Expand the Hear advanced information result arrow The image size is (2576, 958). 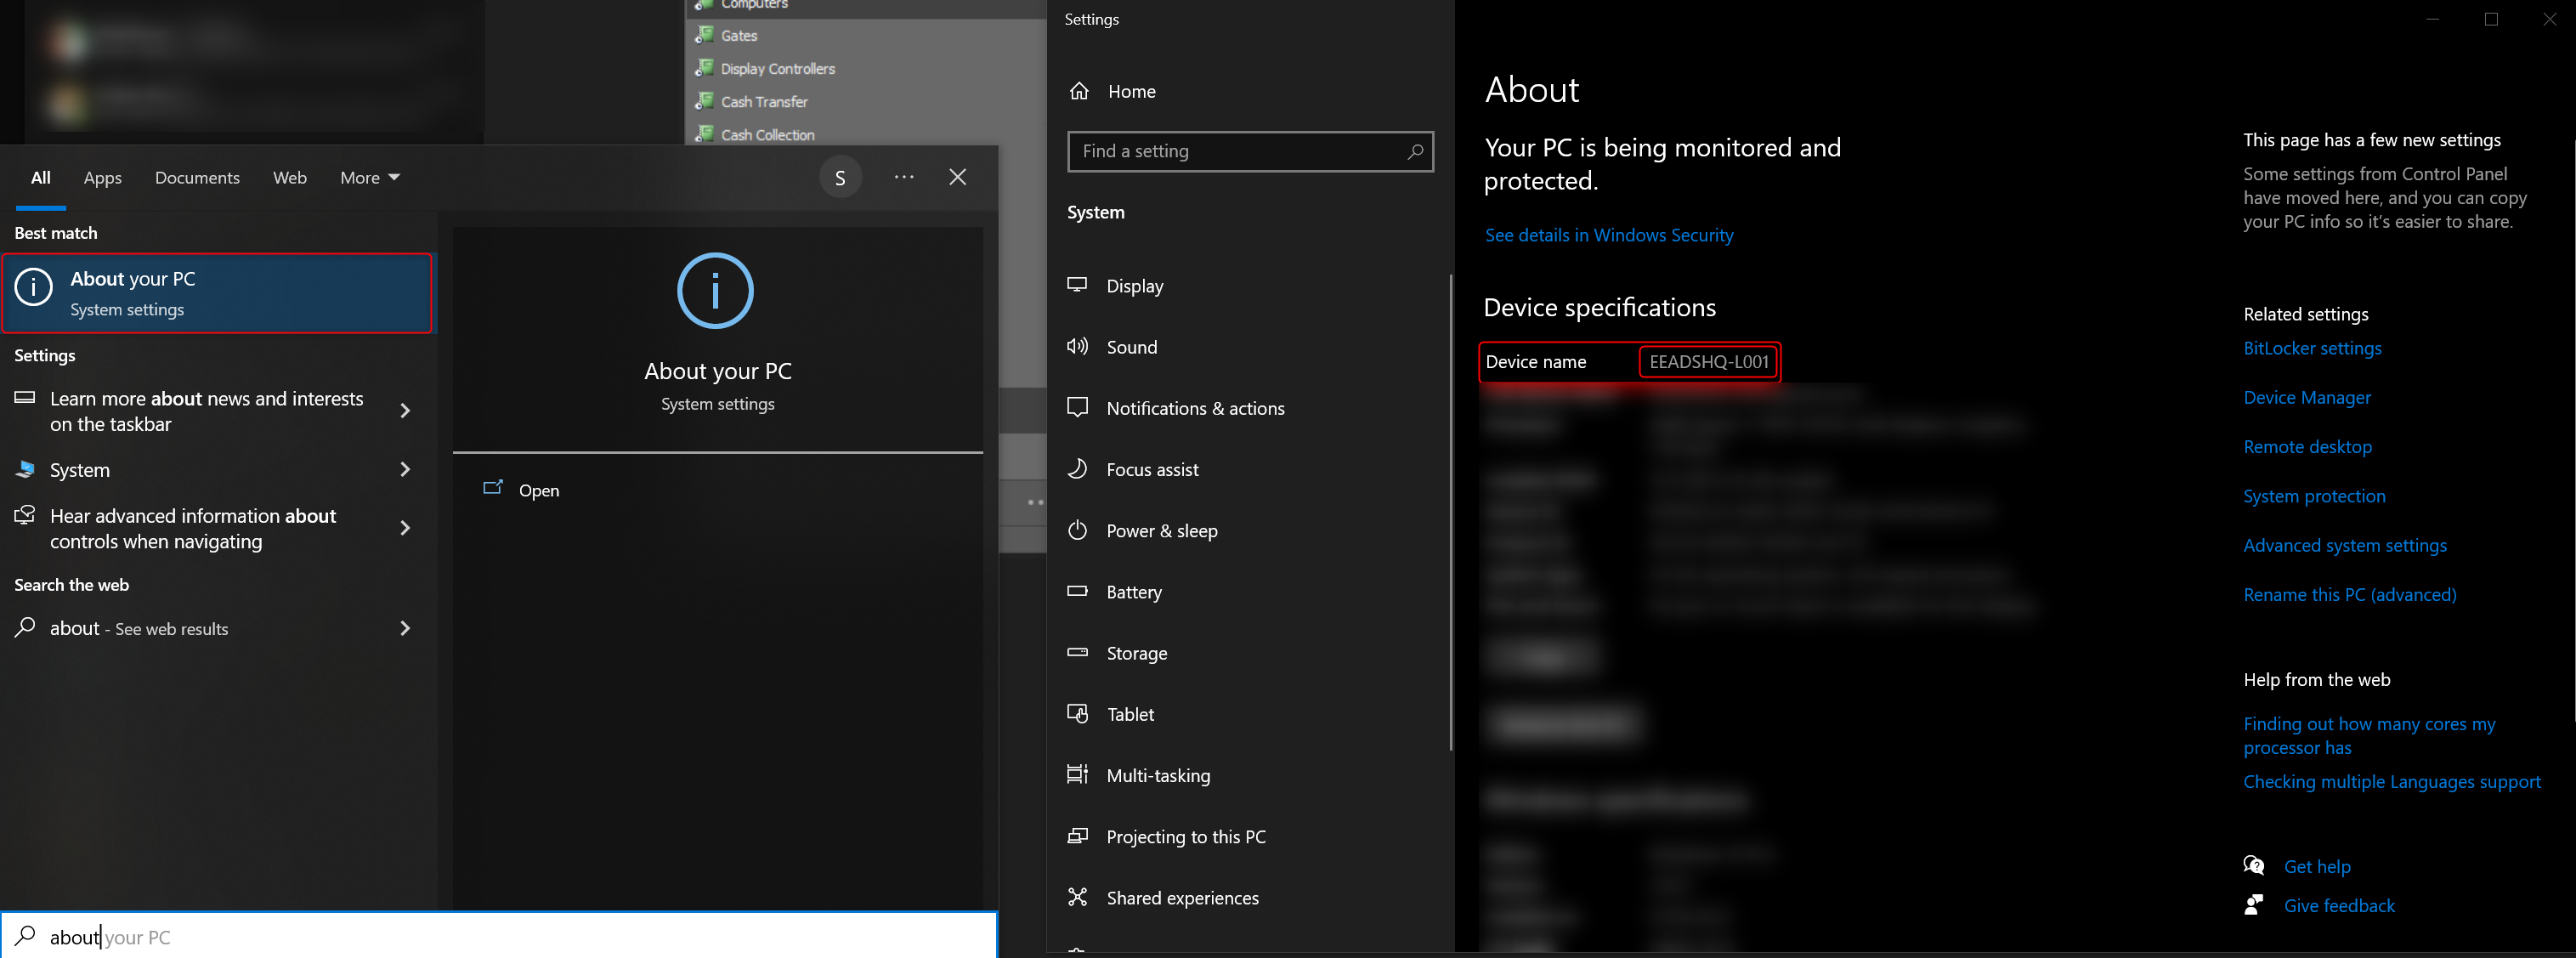pyautogui.click(x=405, y=528)
